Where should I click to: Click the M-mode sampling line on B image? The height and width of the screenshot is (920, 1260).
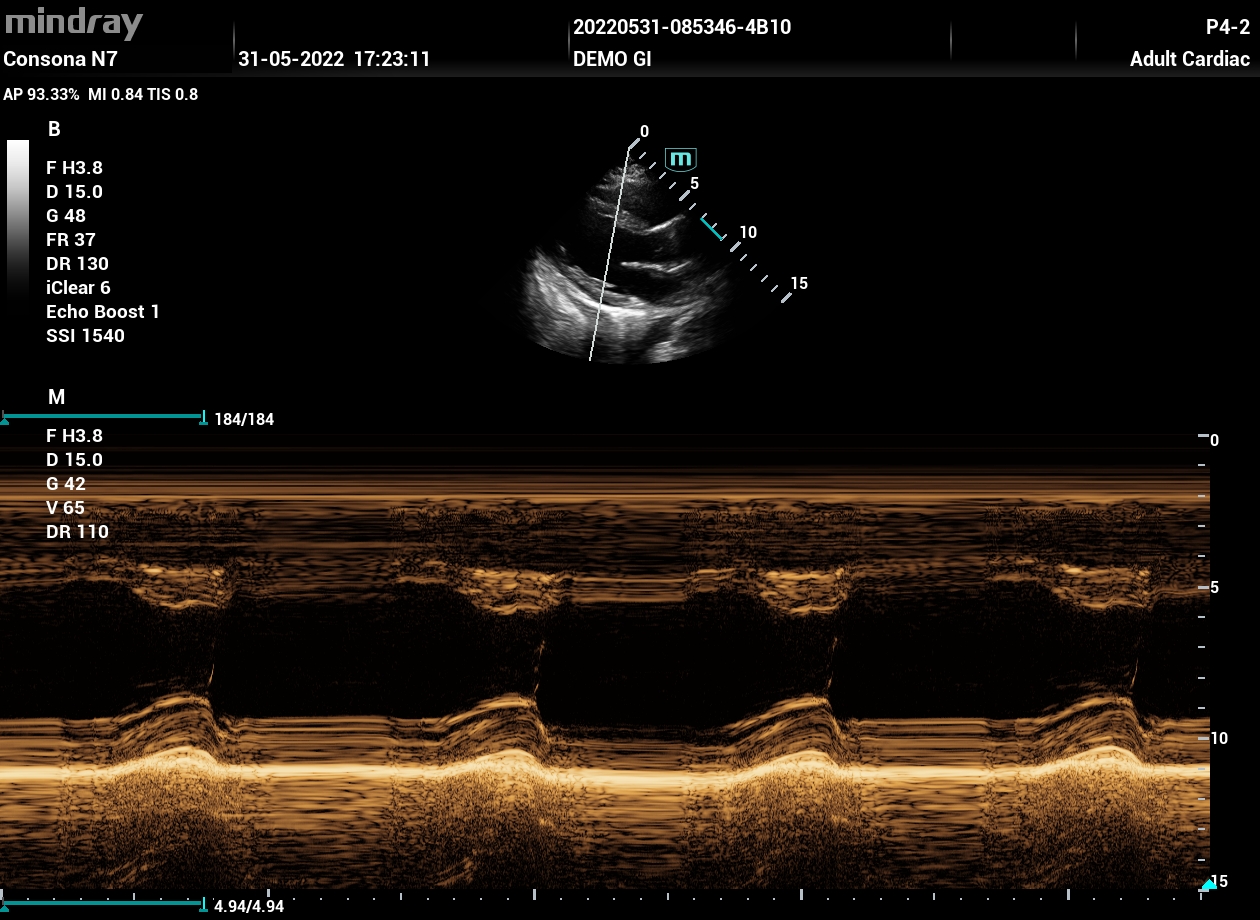[x=608, y=260]
